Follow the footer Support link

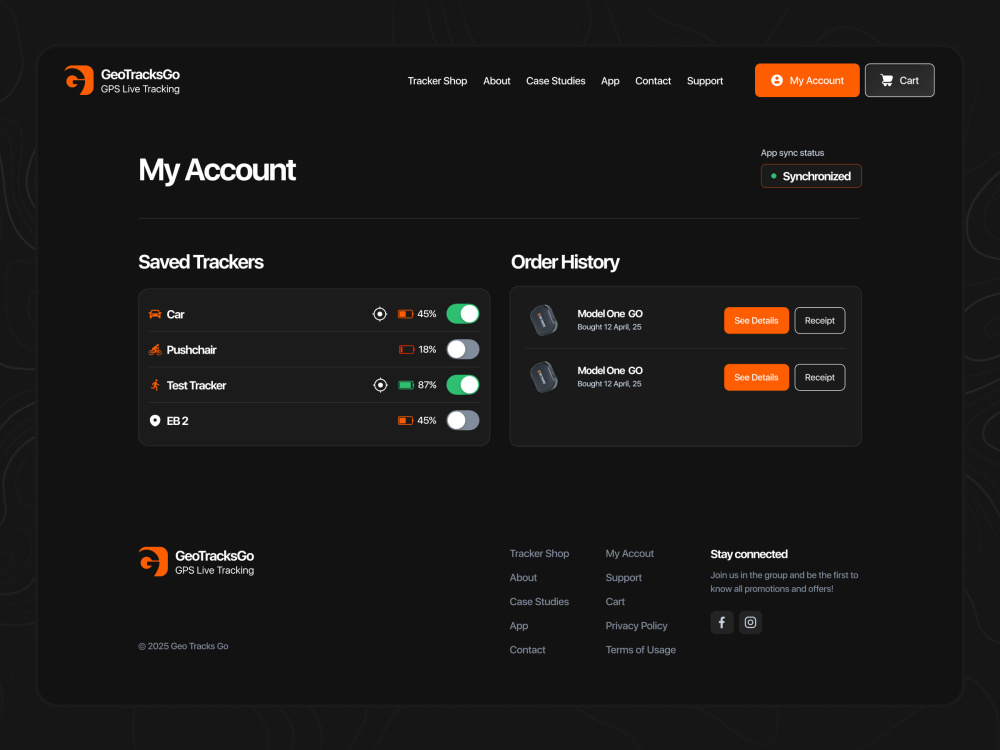(624, 578)
